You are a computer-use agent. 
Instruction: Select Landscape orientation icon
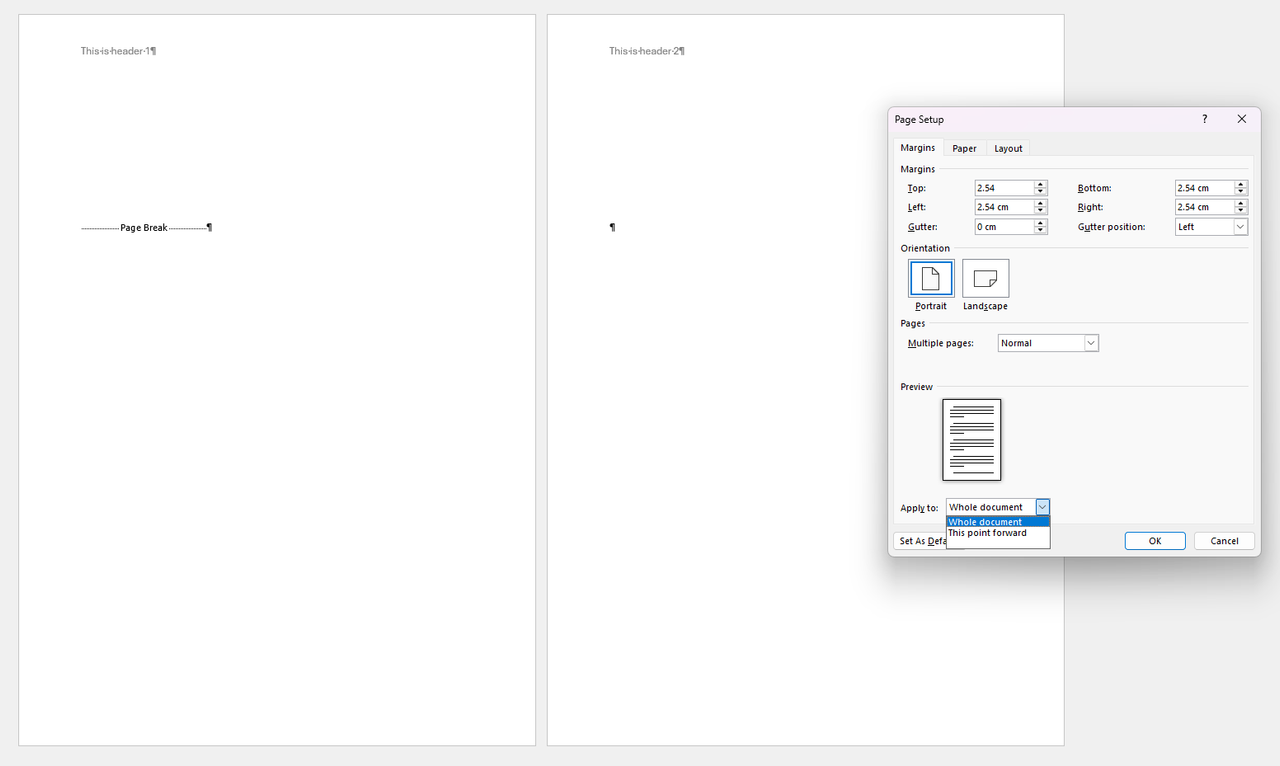coord(985,278)
